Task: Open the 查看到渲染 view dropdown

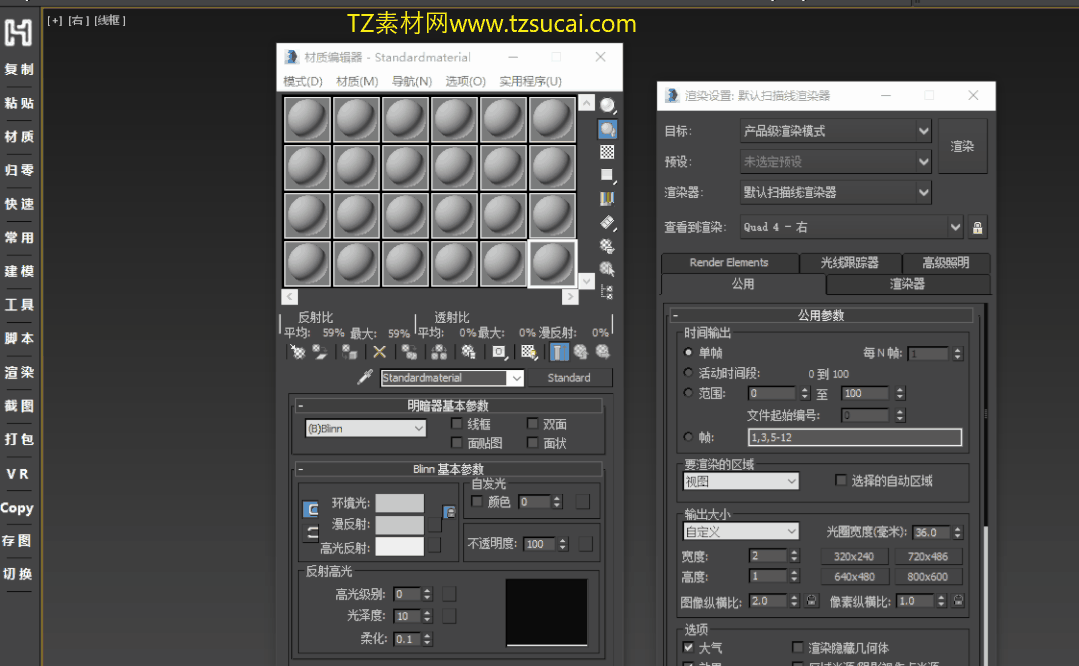Action: coord(851,227)
